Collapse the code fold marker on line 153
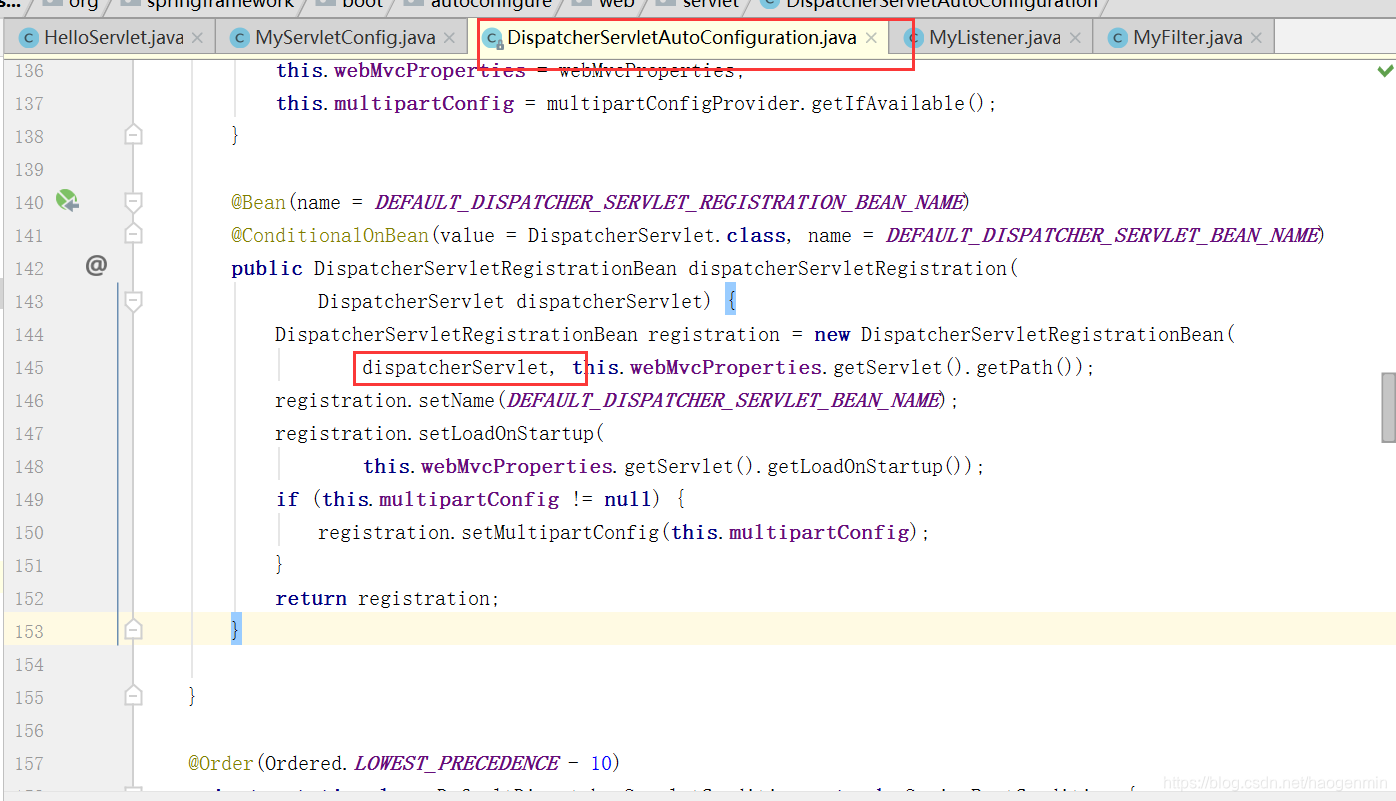The image size is (1396, 801). coord(133,629)
